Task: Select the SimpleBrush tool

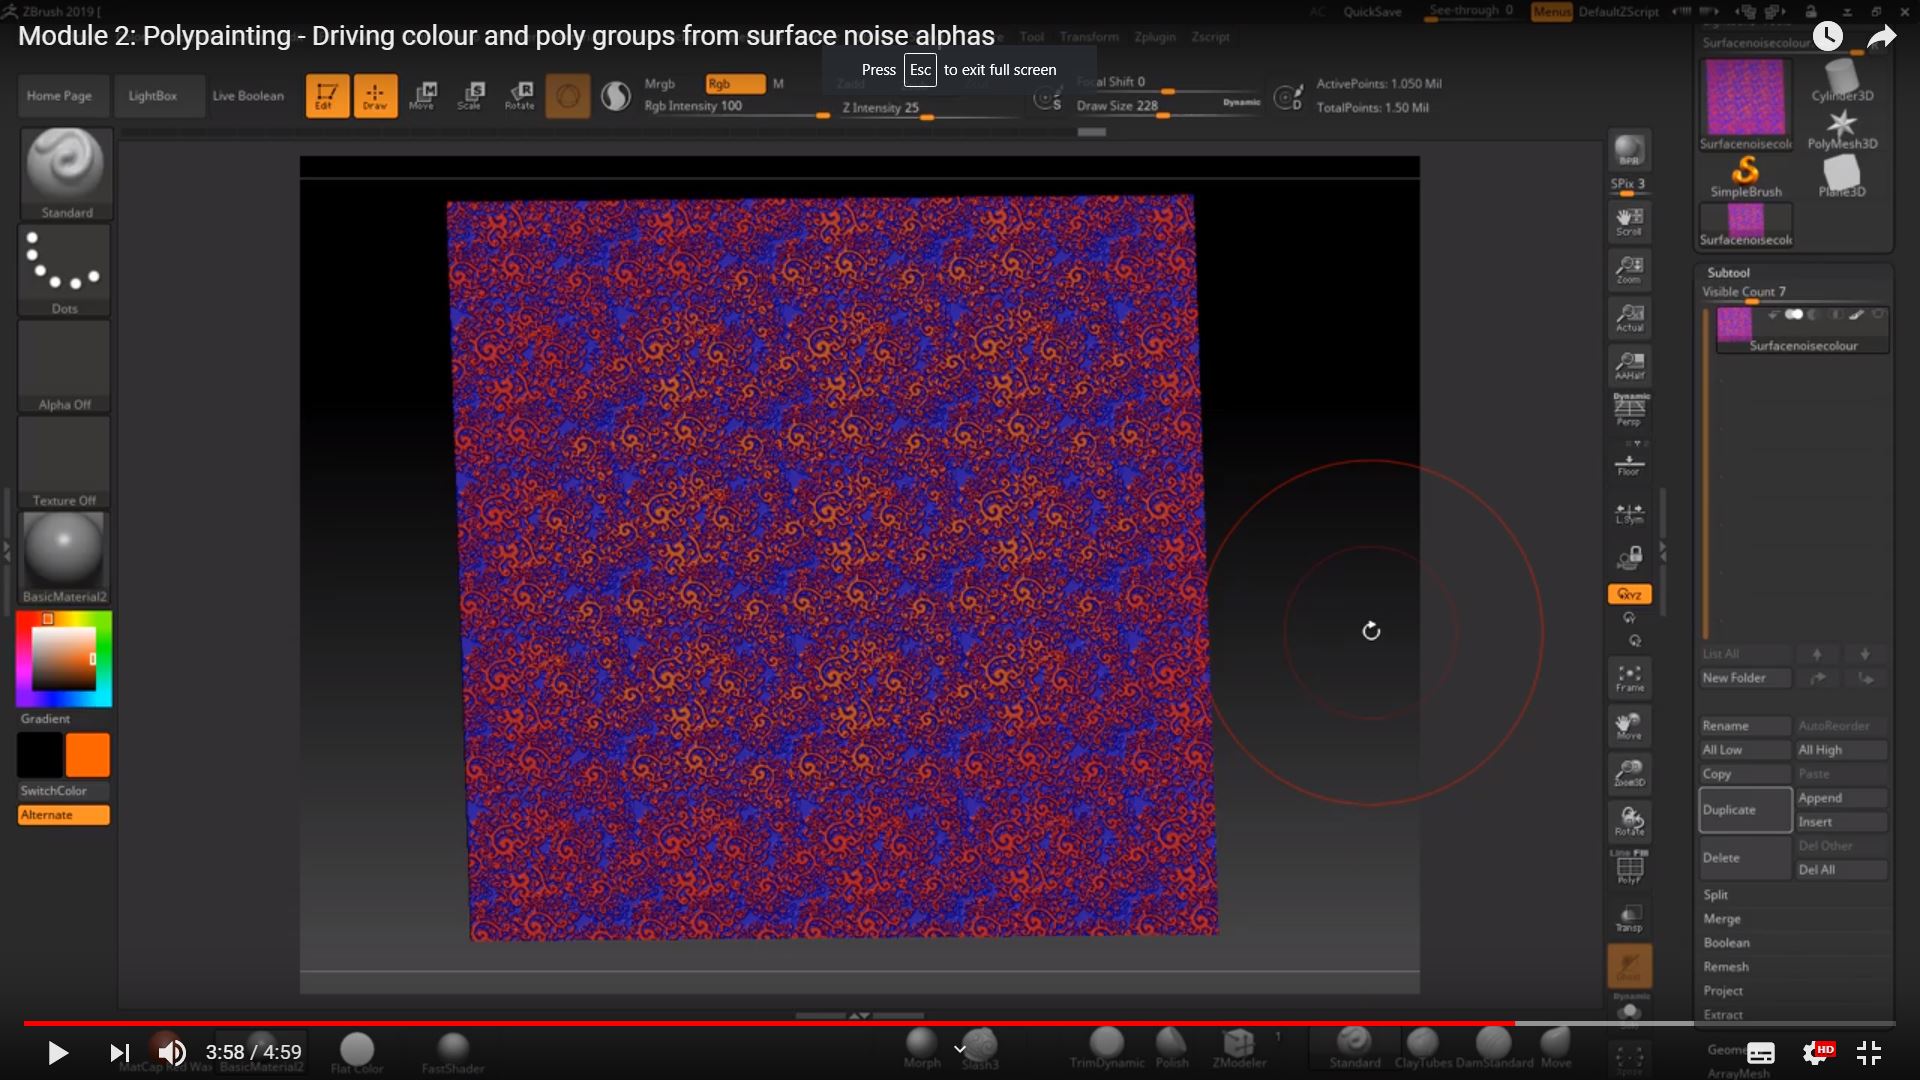Action: (1746, 178)
